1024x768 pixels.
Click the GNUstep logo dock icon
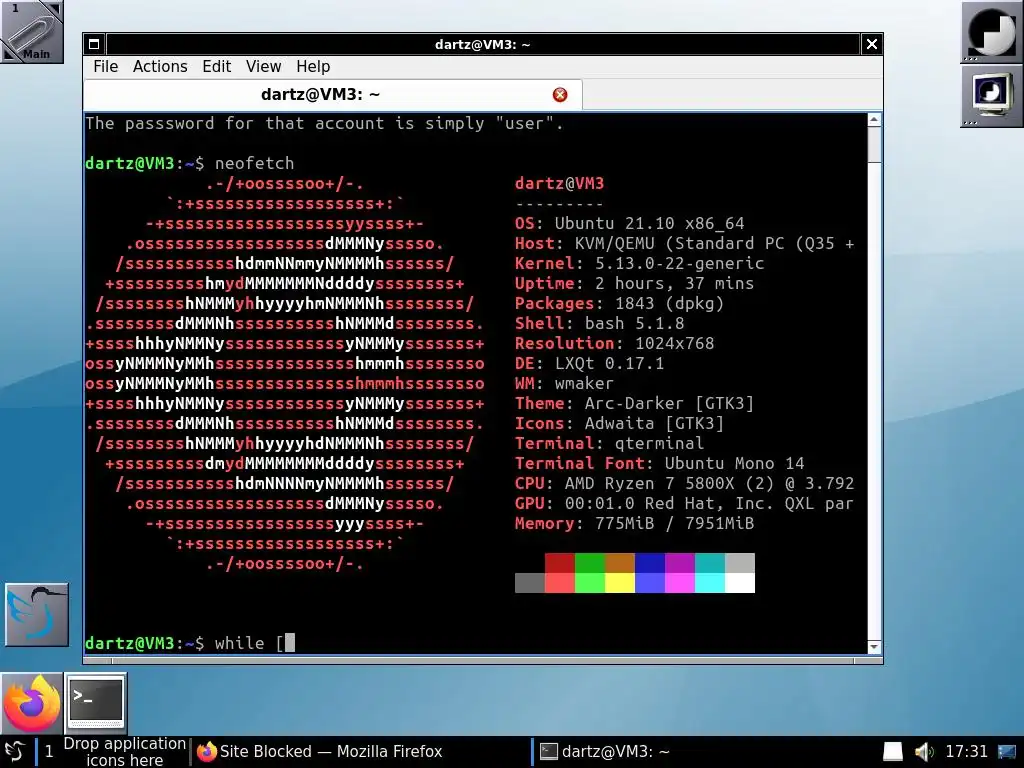(991, 32)
